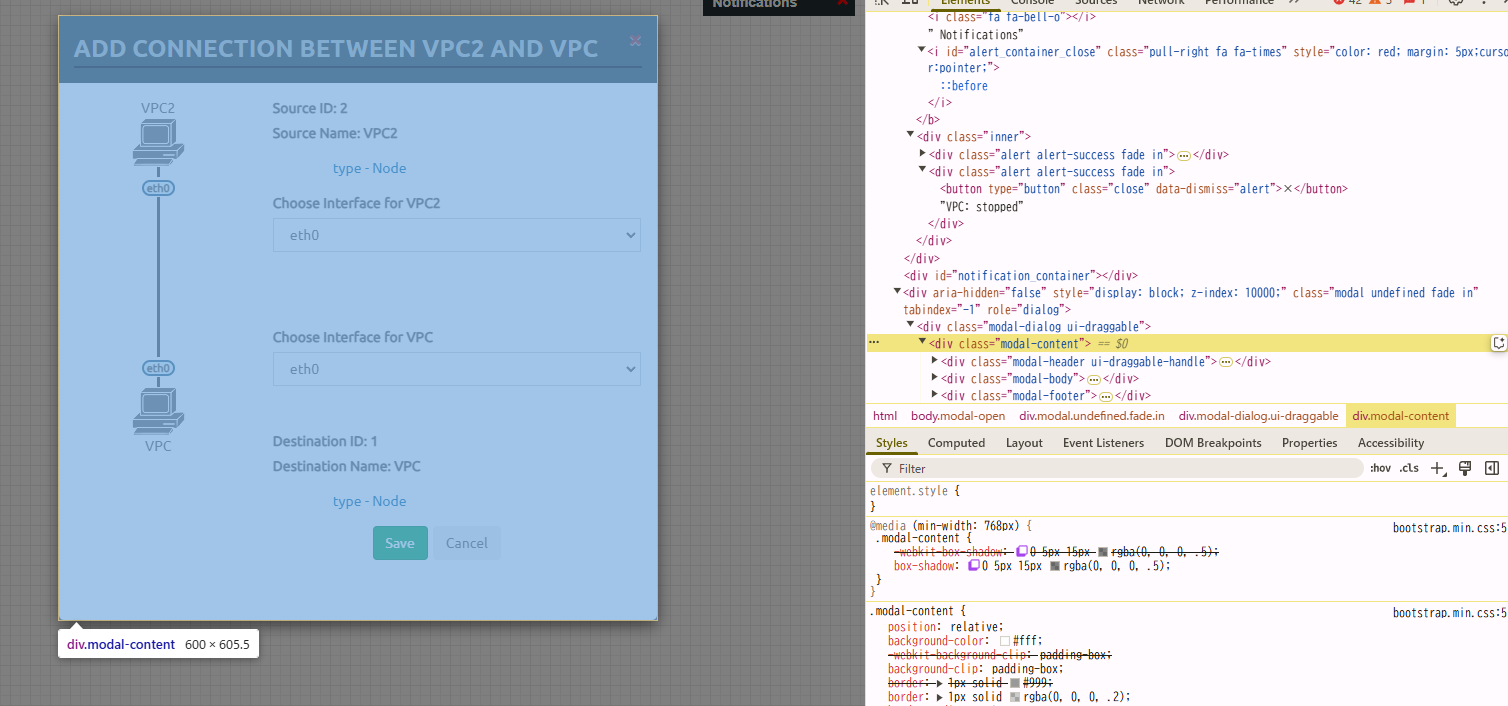Expand ellipsis badge in modal-body row
The width and height of the screenshot is (1508, 706).
click(x=1093, y=379)
